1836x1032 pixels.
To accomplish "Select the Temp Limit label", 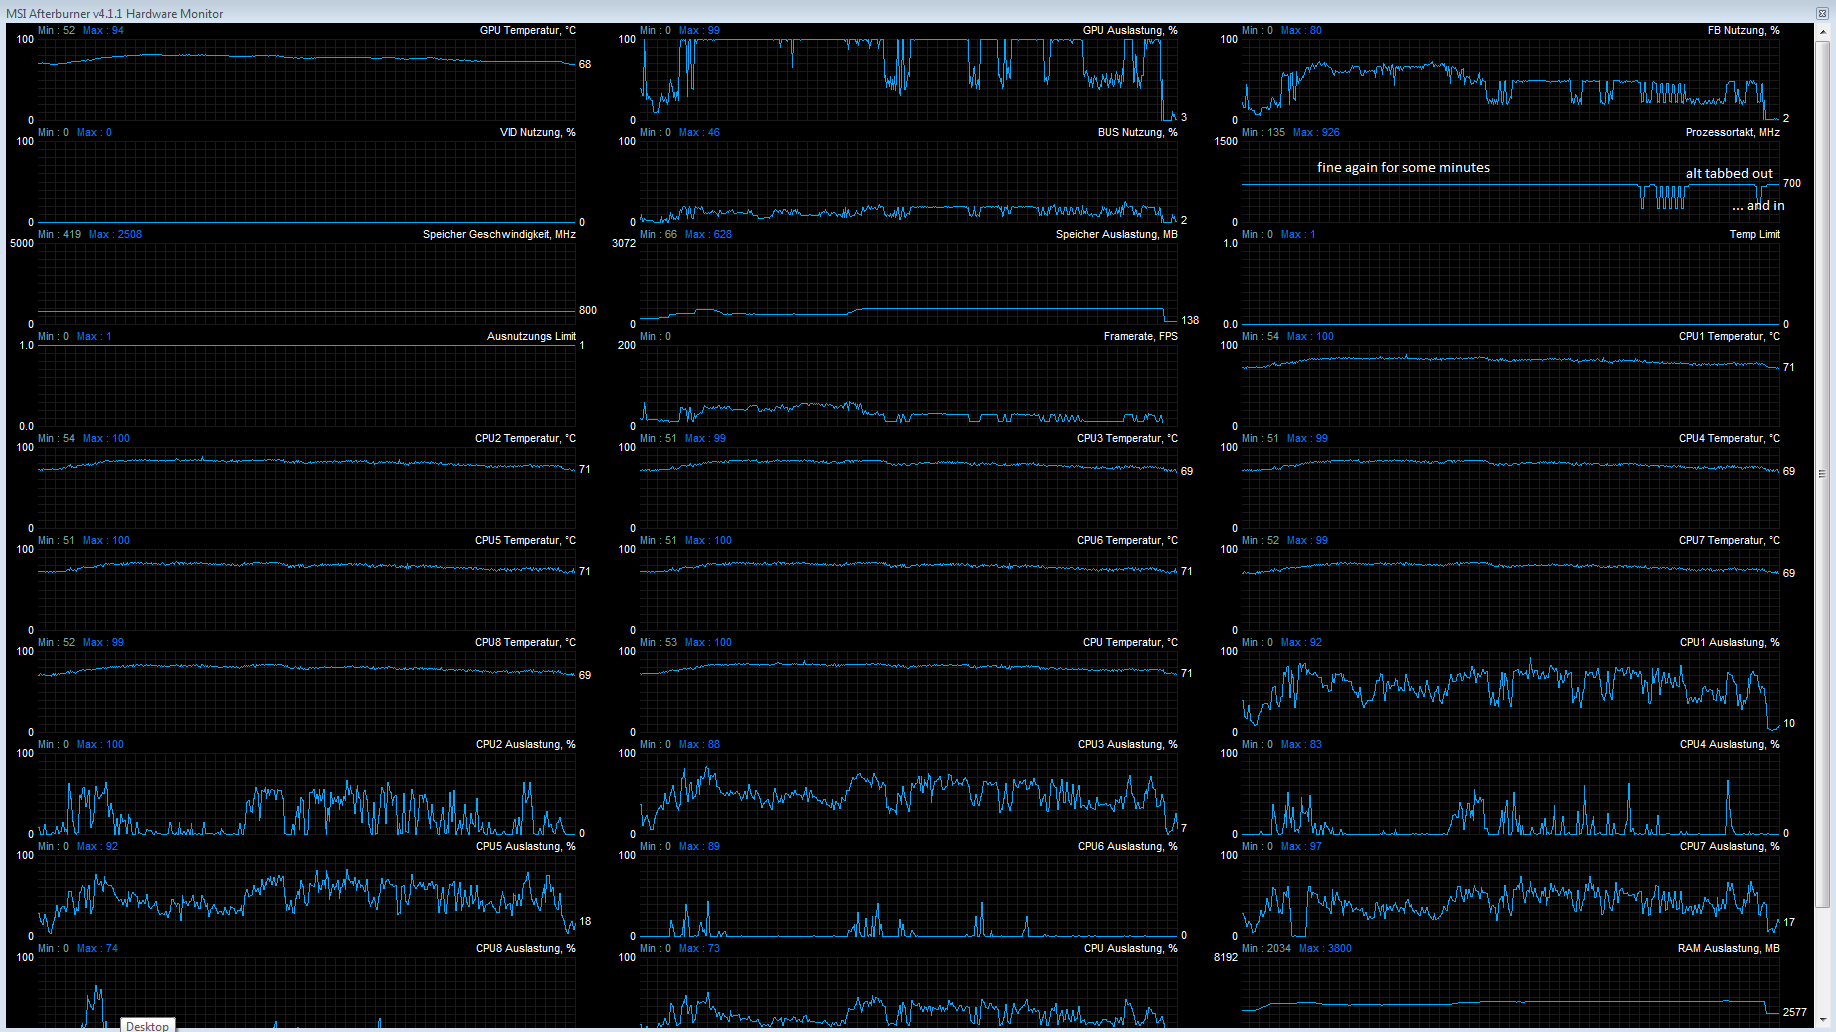I will pyautogui.click(x=1754, y=235).
